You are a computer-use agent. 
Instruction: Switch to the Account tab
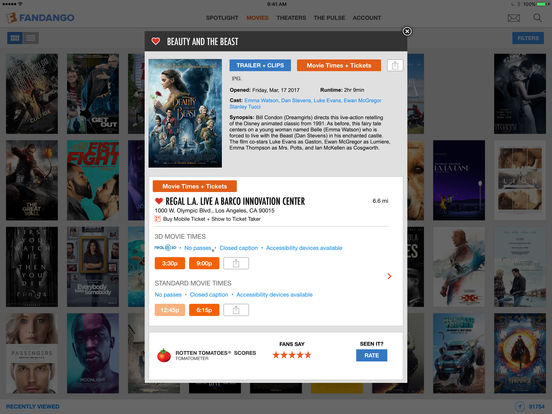(367, 18)
